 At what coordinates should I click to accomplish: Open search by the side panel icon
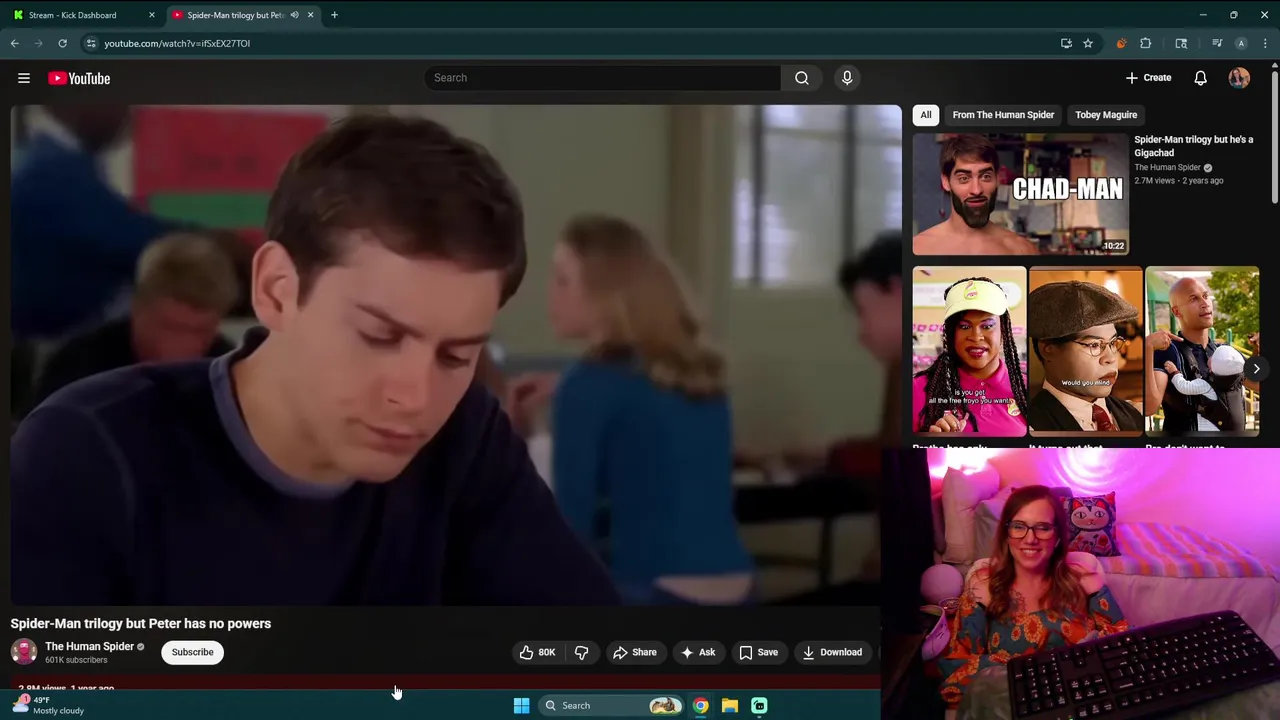coord(1181,43)
